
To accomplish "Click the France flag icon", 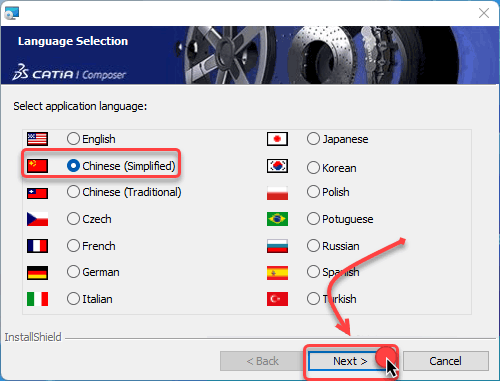I will 37,246.
